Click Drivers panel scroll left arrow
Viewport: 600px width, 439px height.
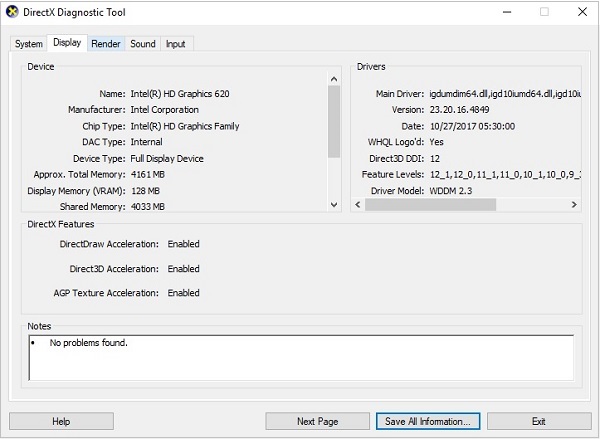[x=358, y=204]
